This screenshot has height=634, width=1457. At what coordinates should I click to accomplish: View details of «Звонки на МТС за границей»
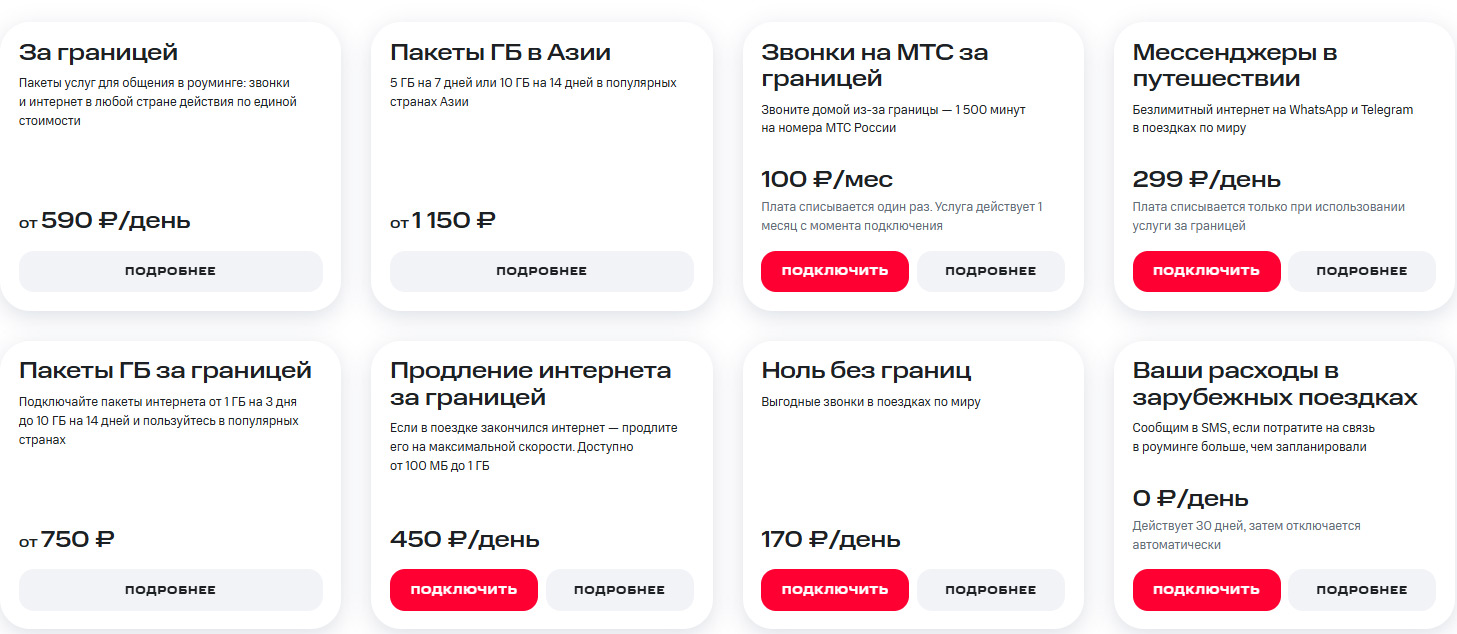990,271
